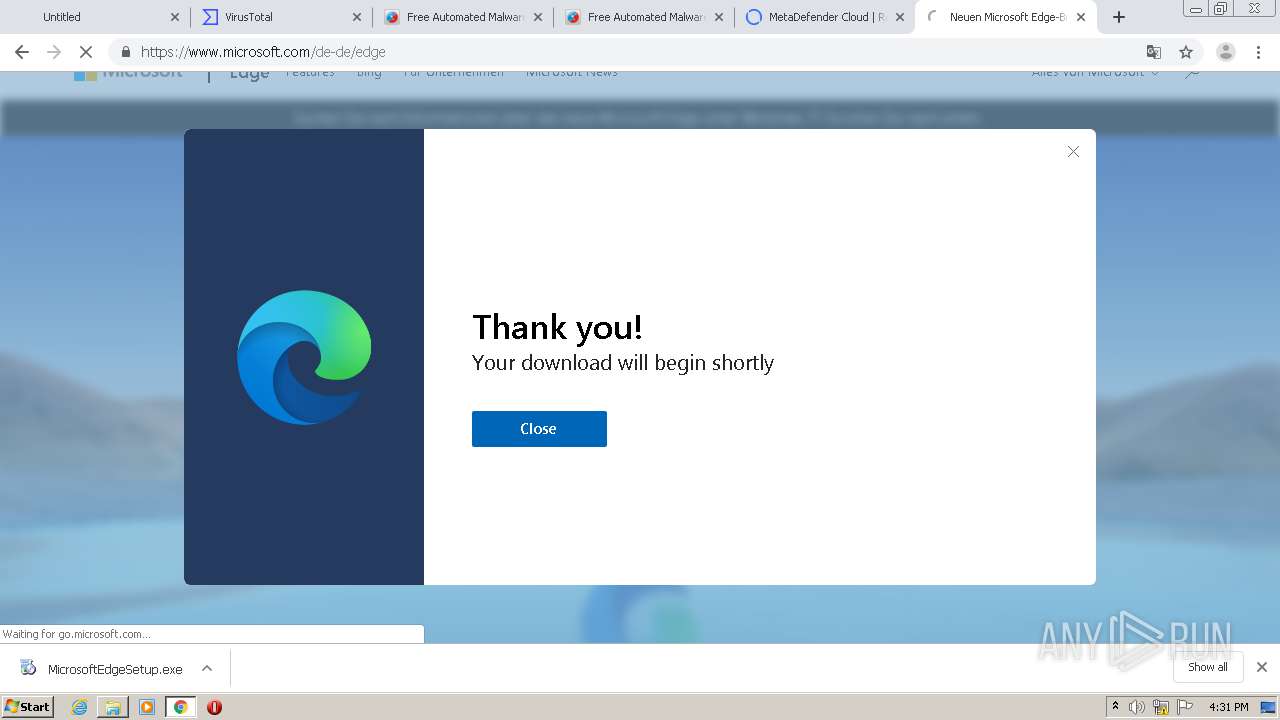
Task: Close the second Free Automated Malware tab
Action: [x=719, y=17]
